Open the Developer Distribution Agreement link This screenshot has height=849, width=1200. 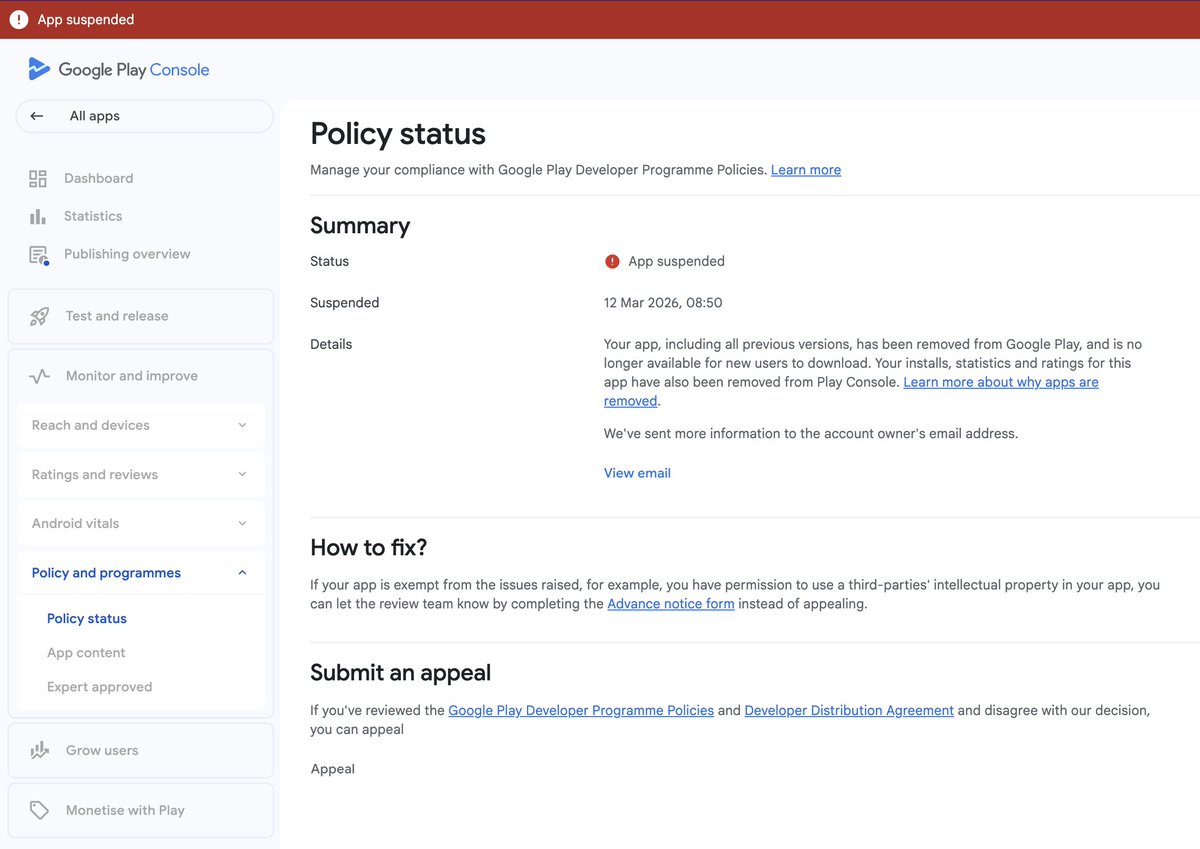click(x=849, y=710)
